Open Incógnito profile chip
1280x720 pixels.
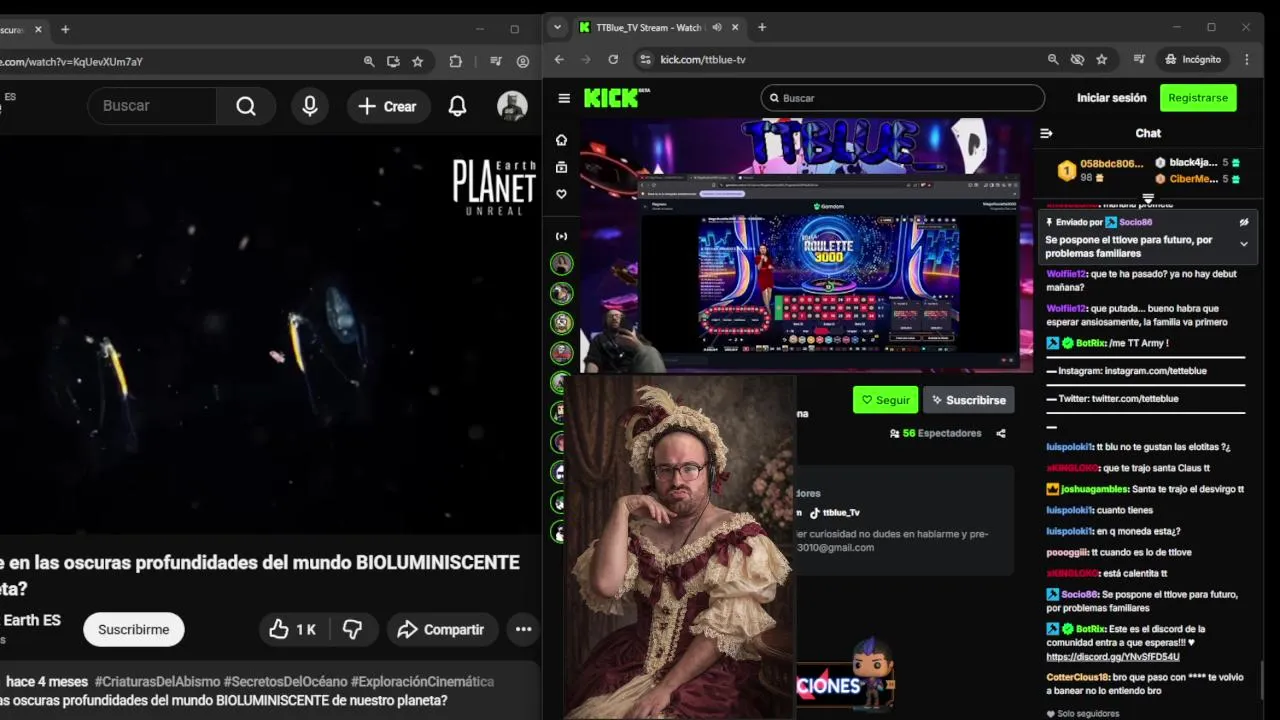tap(1193, 60)
